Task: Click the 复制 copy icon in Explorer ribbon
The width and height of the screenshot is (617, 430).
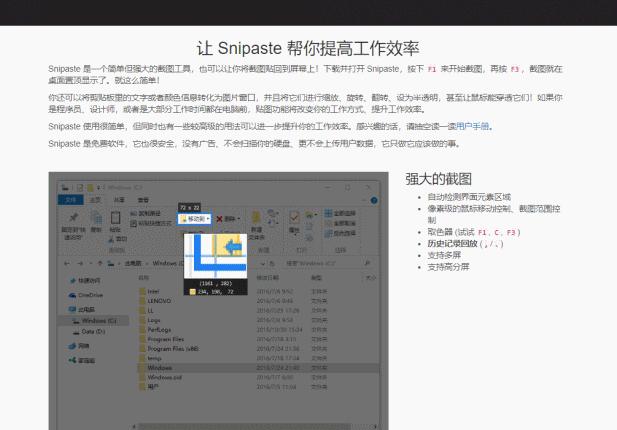Action: click(96, 218)
